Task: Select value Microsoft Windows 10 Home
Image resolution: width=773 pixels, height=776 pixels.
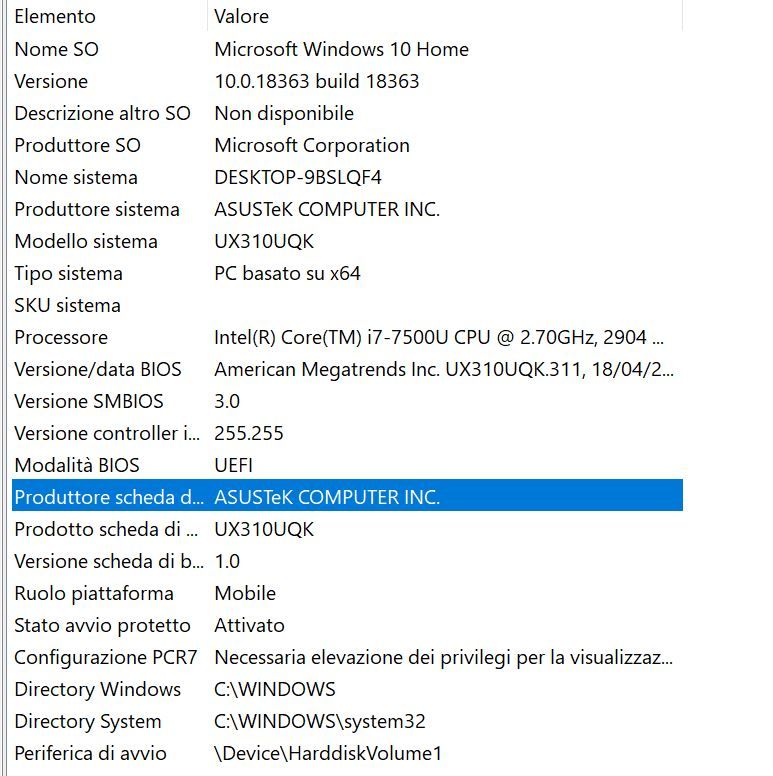Action: [341, 49]
